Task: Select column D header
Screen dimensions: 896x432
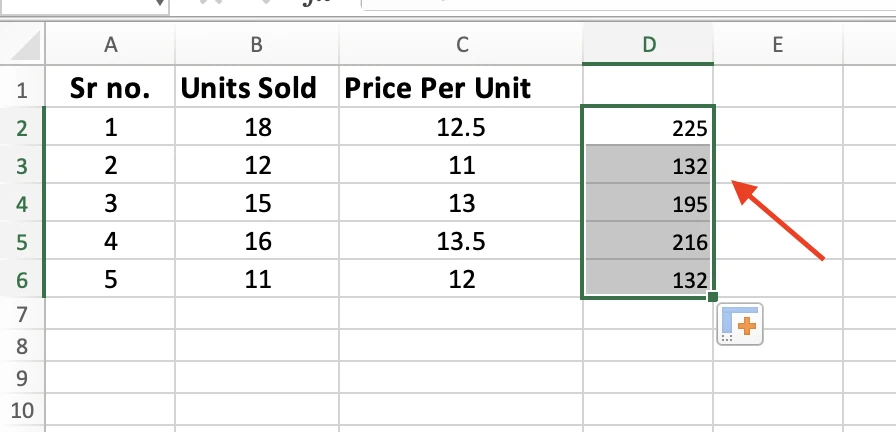Action: (x=648, y=44)
